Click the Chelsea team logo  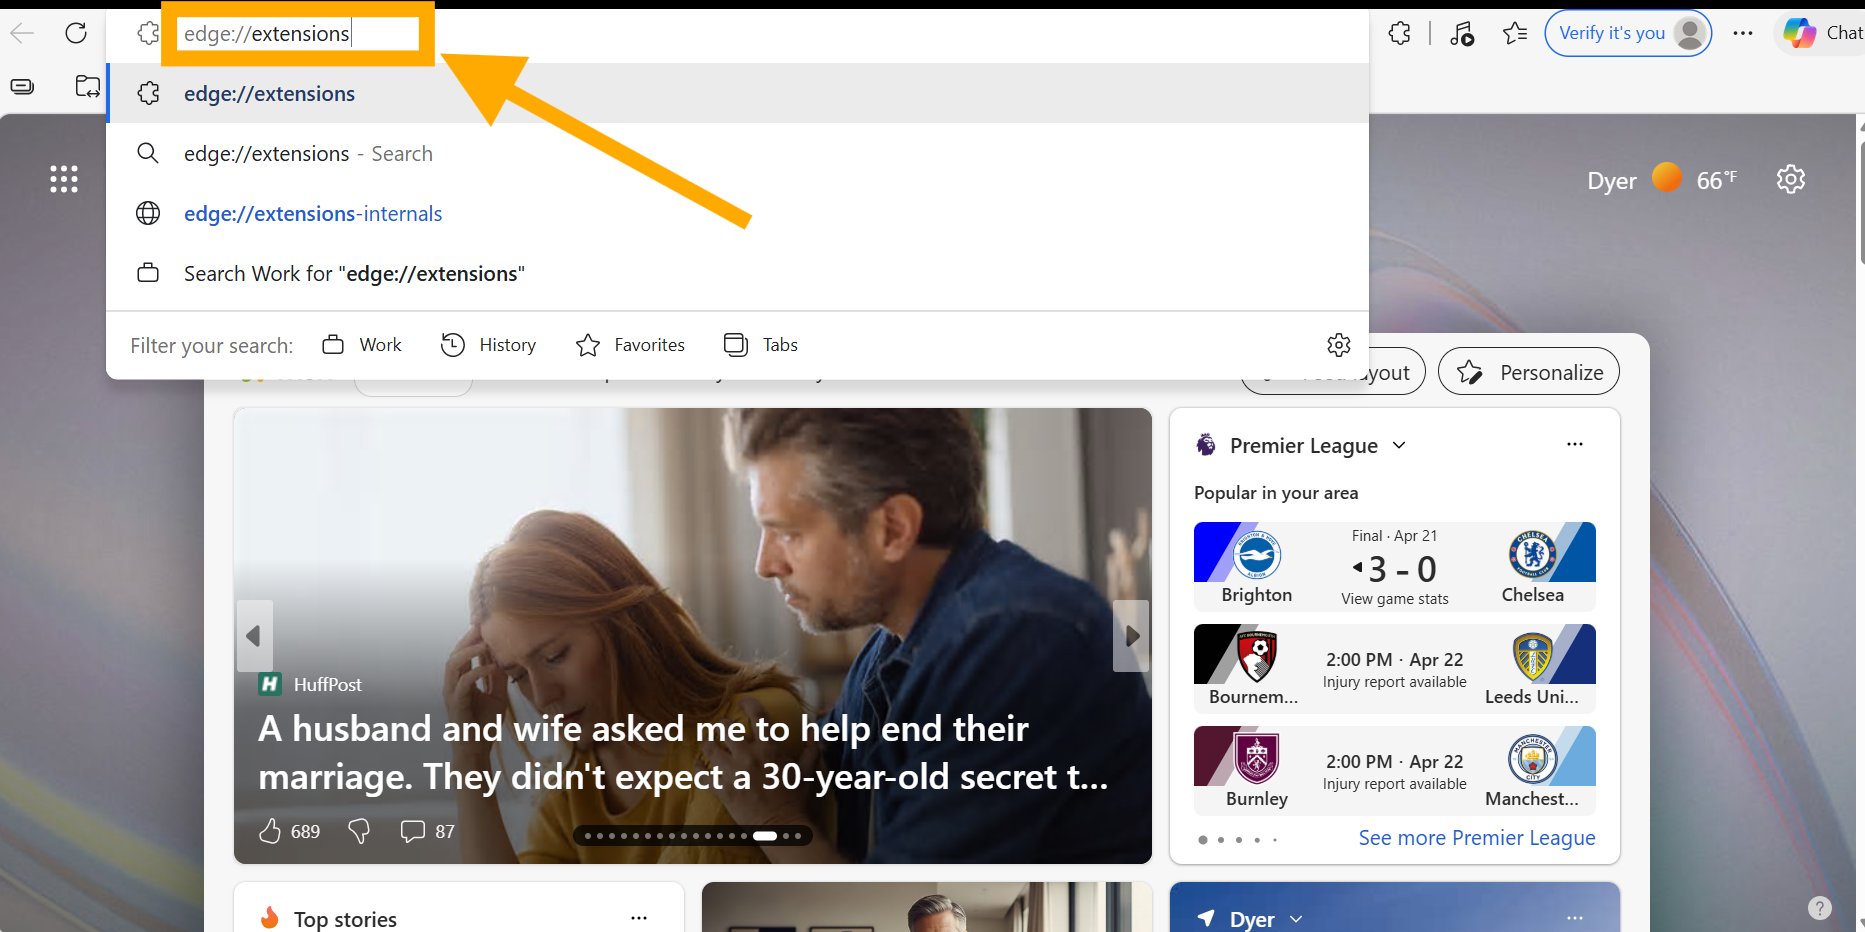(x=1533, y=554)
